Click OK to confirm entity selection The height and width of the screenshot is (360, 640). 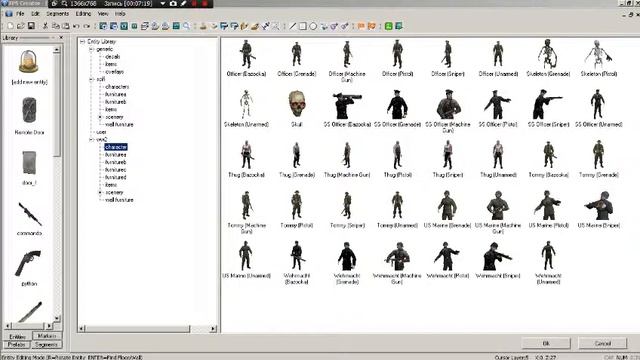click(x=546, y=343)
